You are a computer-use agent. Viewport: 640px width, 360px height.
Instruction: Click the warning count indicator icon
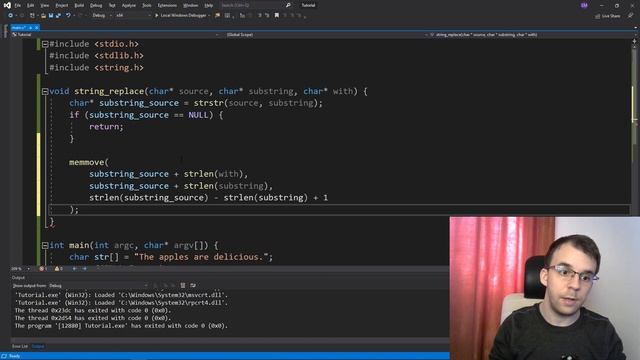click(58, 269)
